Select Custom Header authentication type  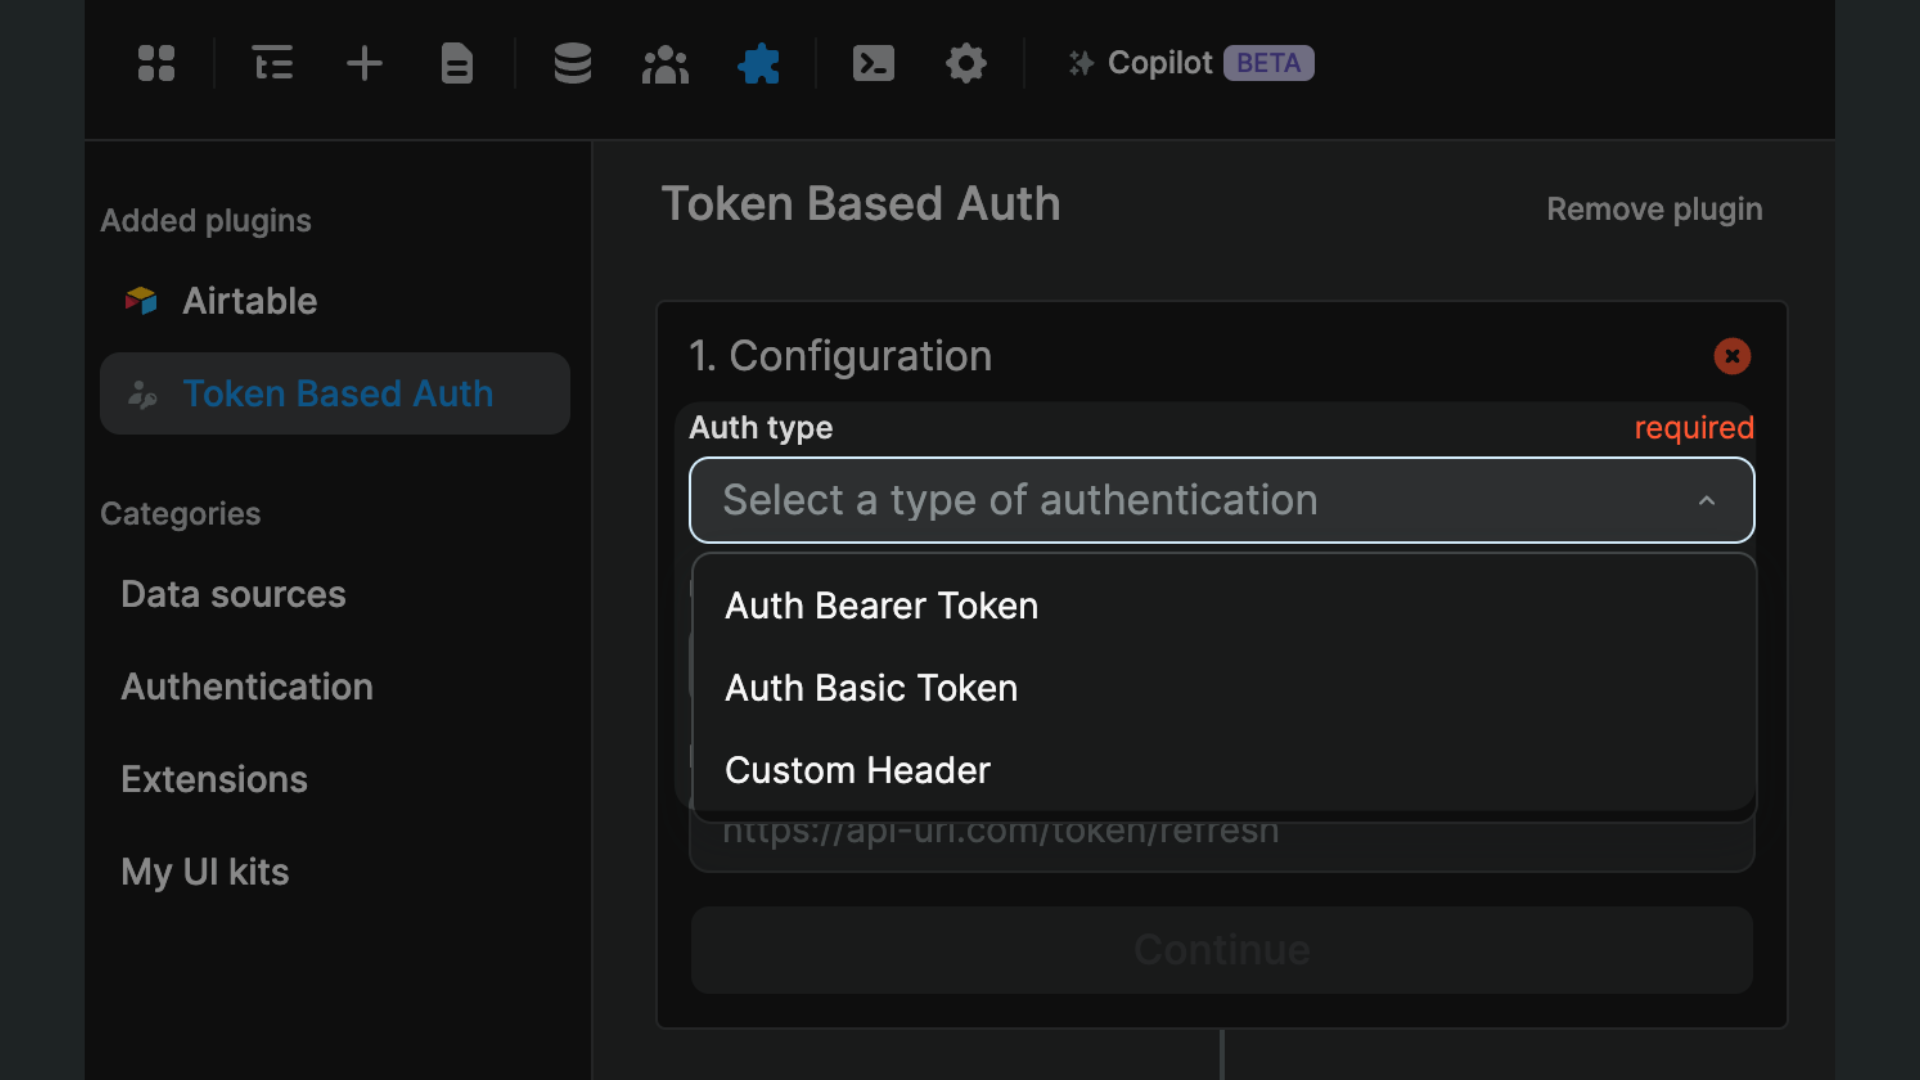tap(857, 770)
